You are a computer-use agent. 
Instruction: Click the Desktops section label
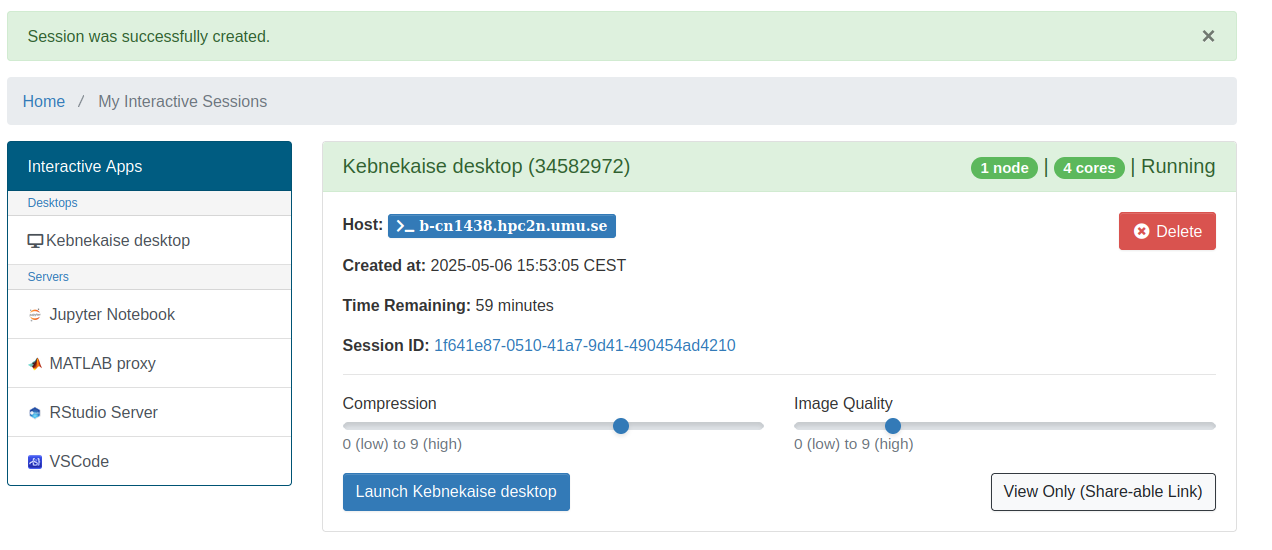click(x=52, y=203)
